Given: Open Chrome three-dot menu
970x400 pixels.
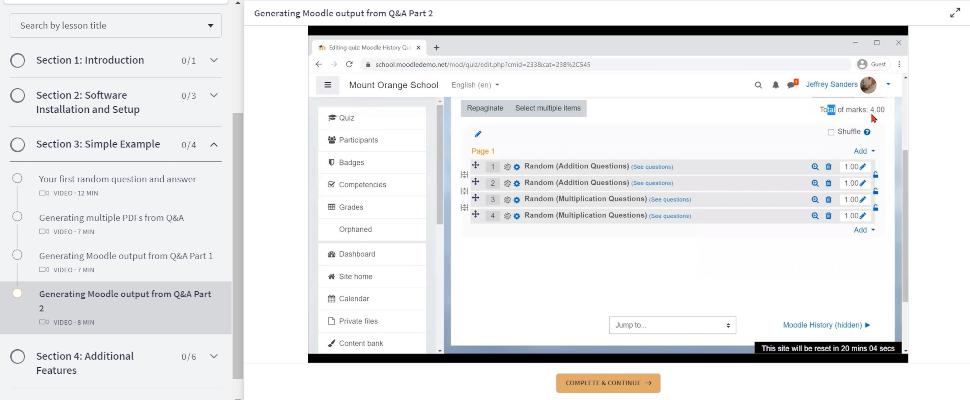Looking at the screenshot, I should [899, 64].
